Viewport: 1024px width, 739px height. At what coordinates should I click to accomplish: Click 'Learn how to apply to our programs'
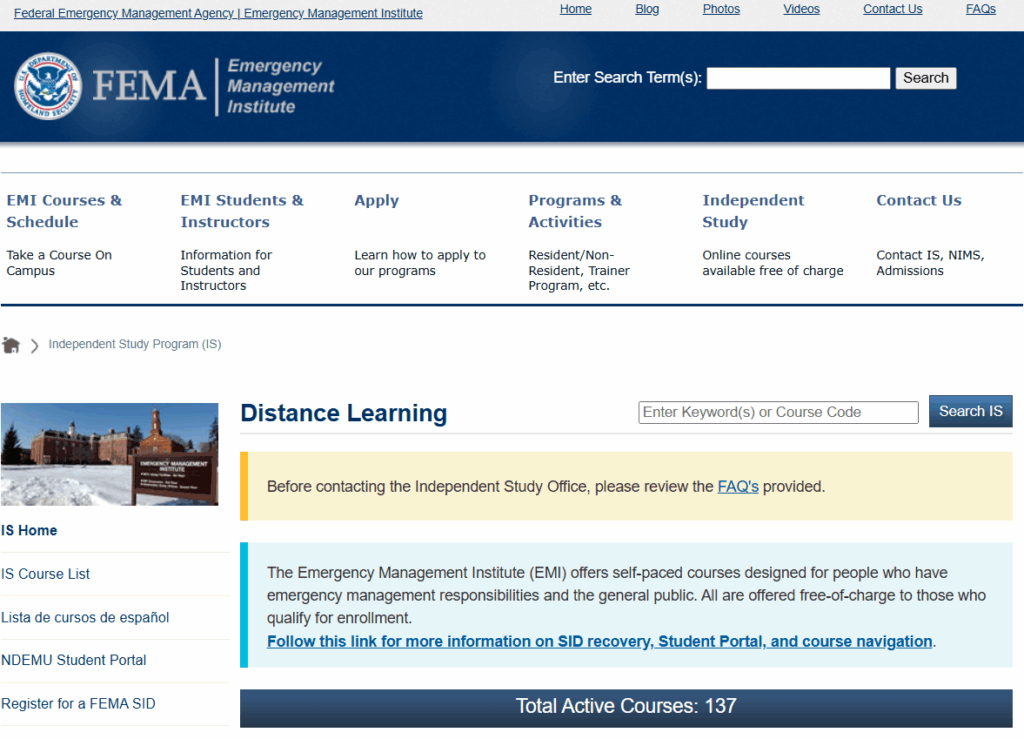[x=420, y=262]
